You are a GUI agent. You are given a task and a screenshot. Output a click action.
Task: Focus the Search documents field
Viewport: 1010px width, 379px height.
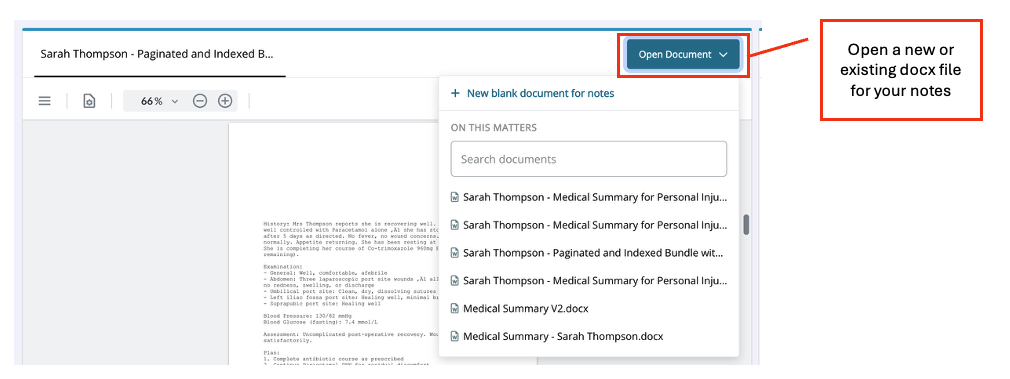point(589,159)
